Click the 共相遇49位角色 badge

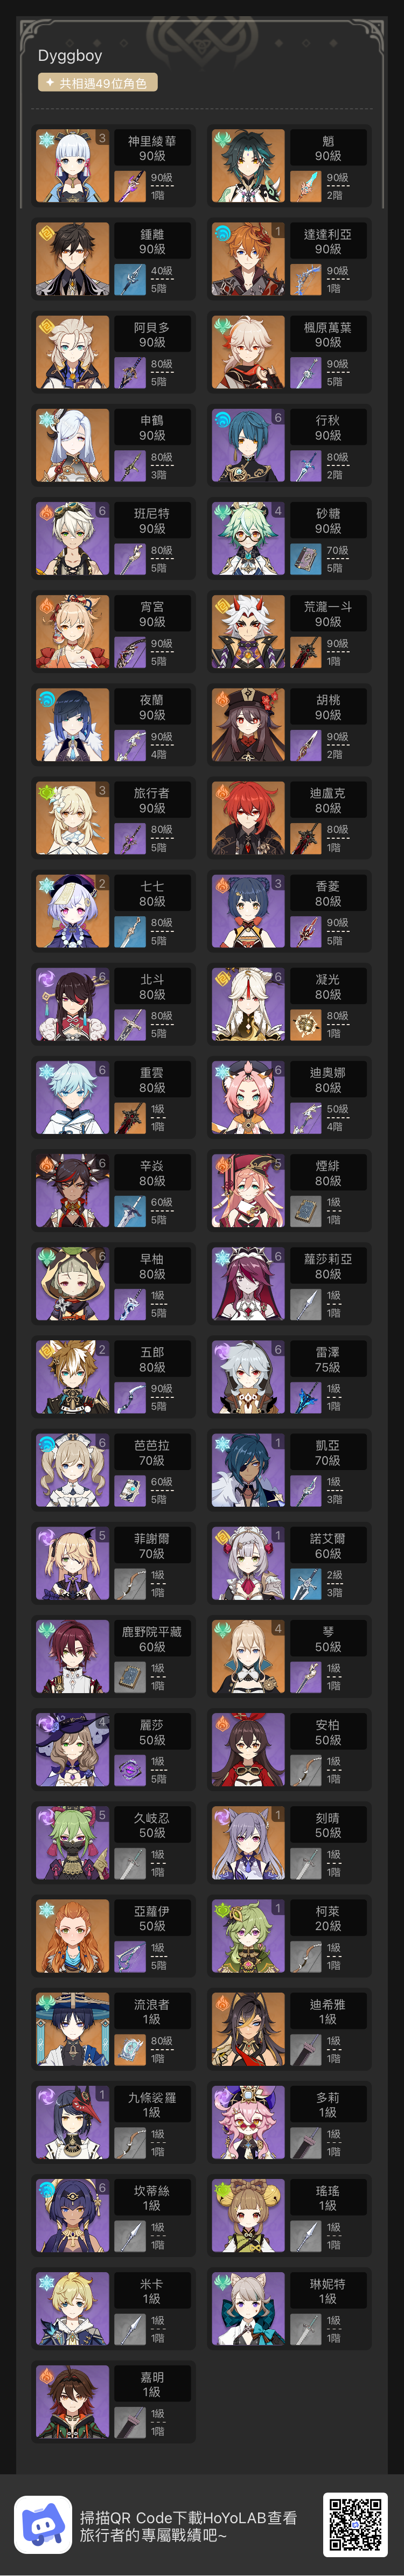(x=98, y=83)
